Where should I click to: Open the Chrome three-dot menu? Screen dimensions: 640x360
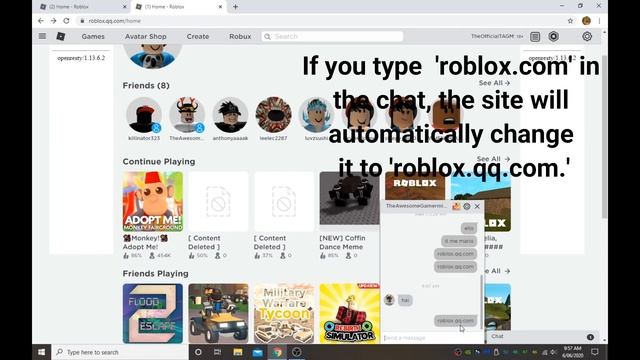[599, 21]
